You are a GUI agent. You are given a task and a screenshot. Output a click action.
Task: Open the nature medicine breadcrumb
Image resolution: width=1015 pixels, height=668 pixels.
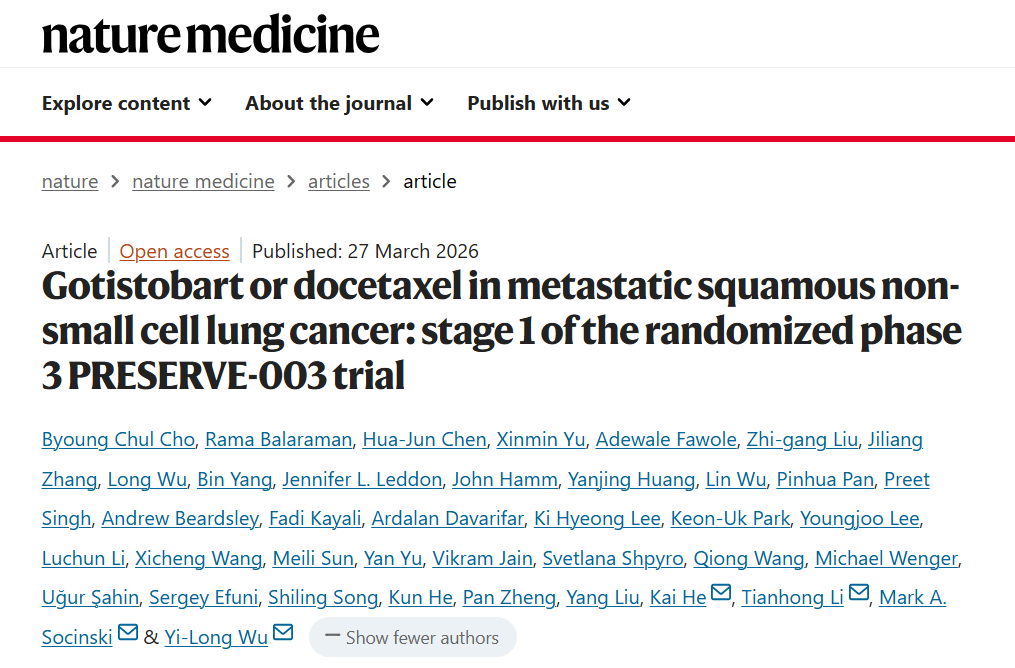[203, 181]
